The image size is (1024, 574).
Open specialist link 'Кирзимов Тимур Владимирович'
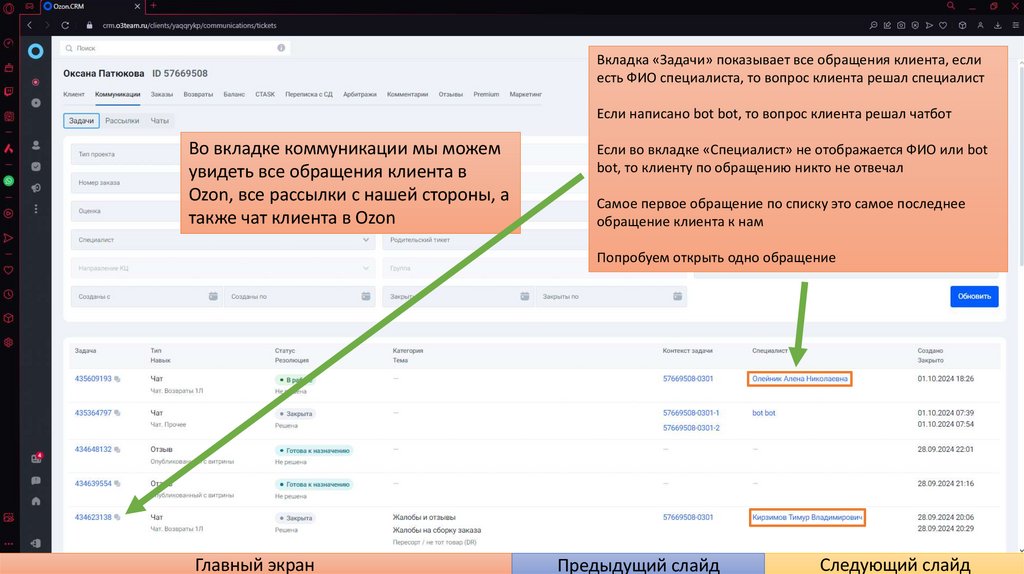pyautogui.click(x=807, y=517)
